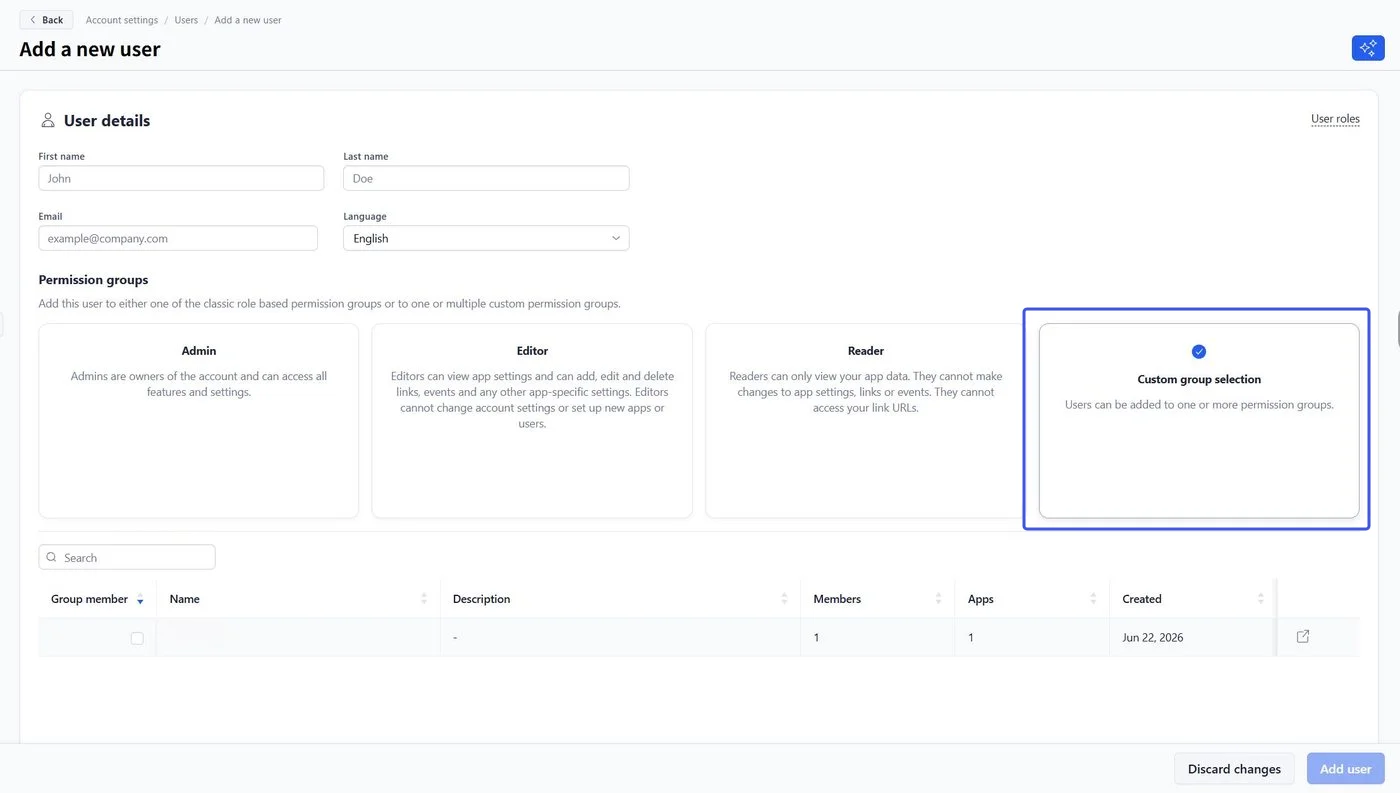Screen dimensions: 1400x793
Task: Sort the table by Description
Action: (784, 599)
